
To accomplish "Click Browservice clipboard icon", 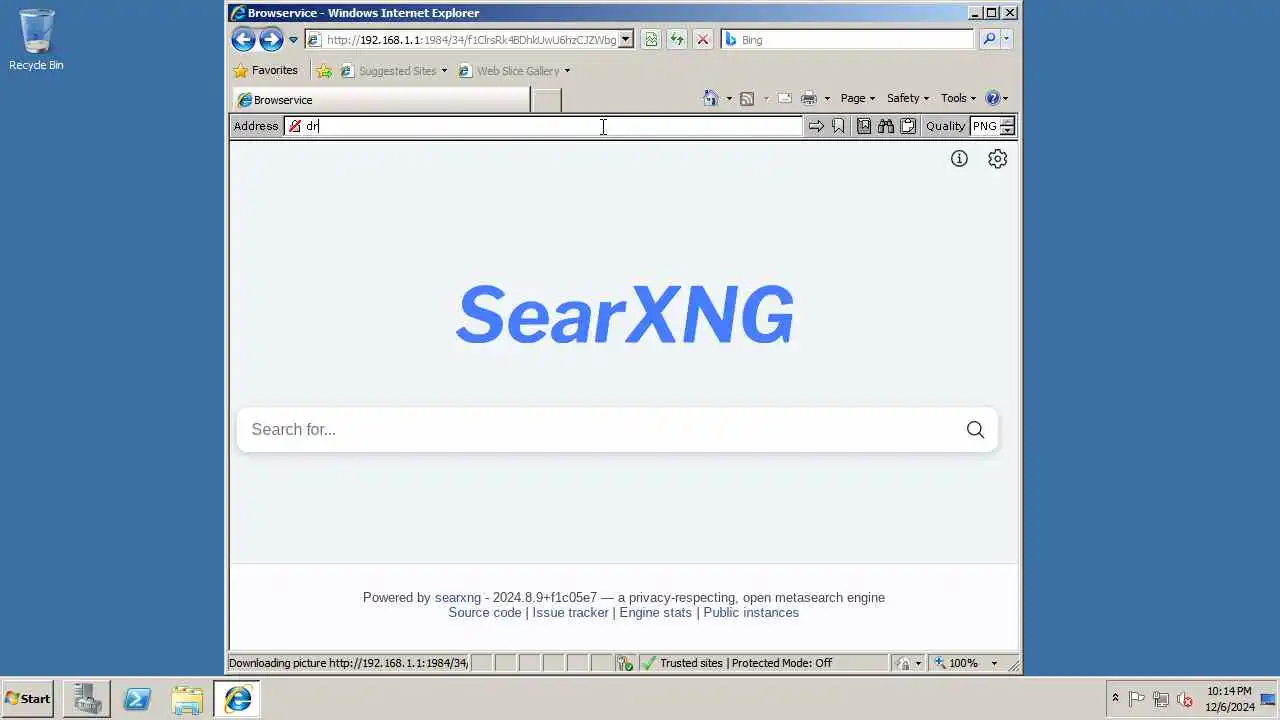I will pos(908,126).
